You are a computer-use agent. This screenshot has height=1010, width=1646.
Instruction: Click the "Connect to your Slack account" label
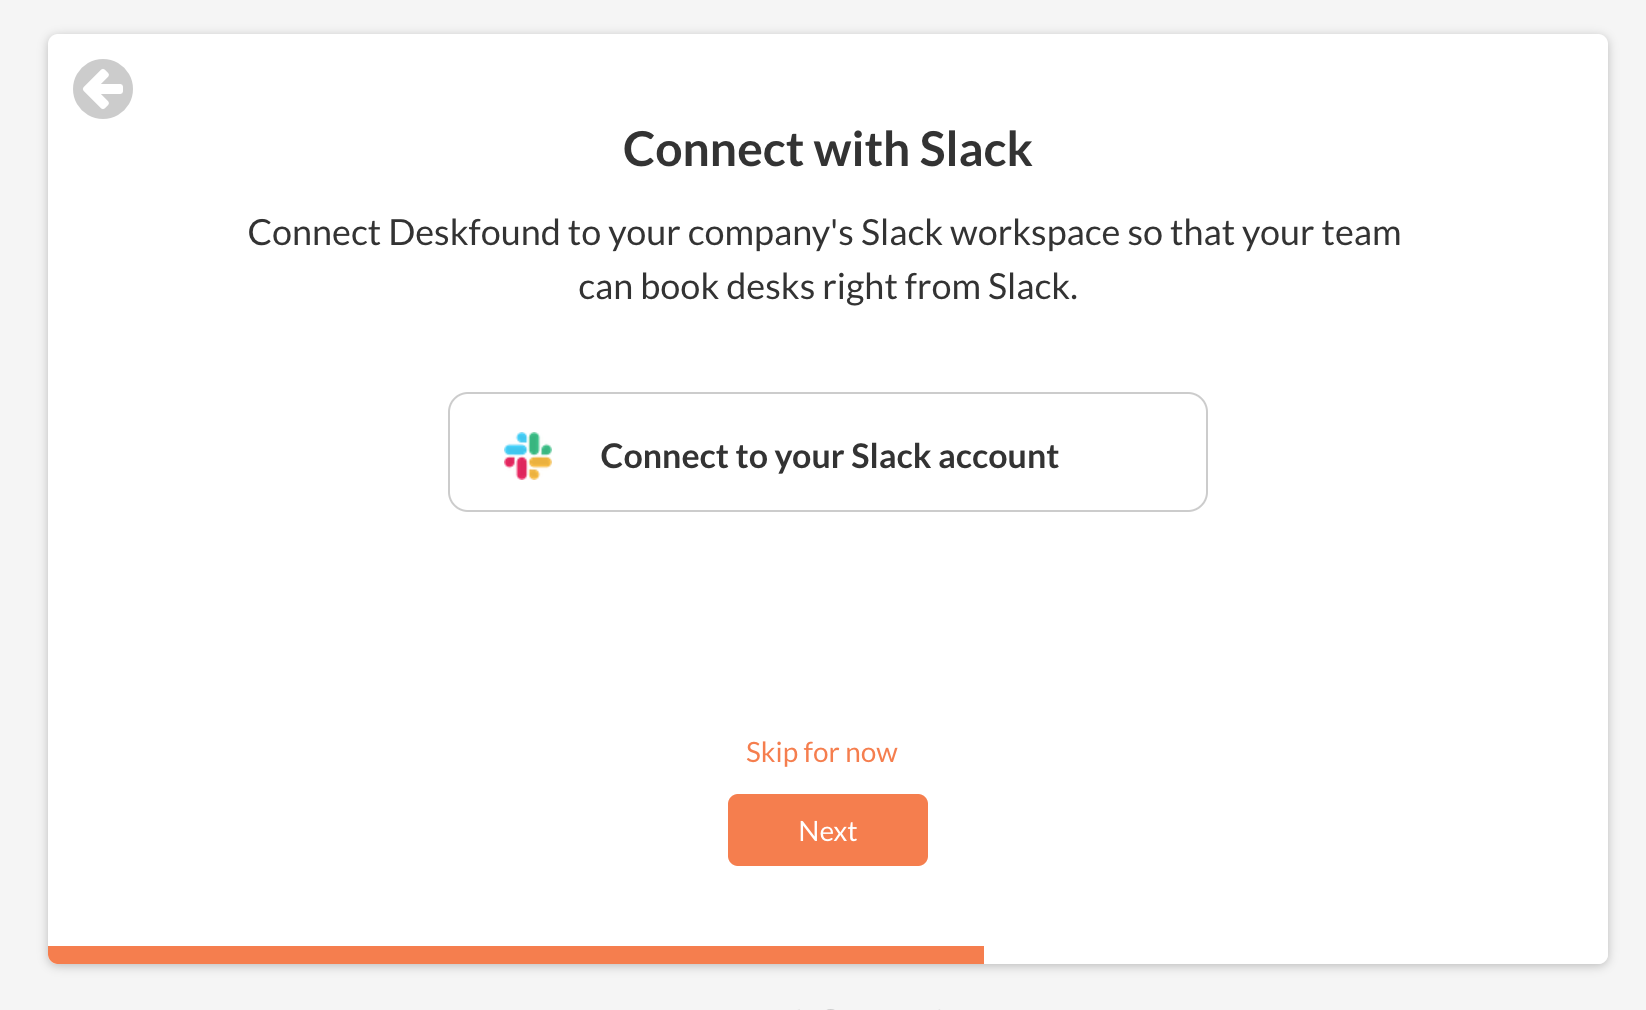coord(829,456)
